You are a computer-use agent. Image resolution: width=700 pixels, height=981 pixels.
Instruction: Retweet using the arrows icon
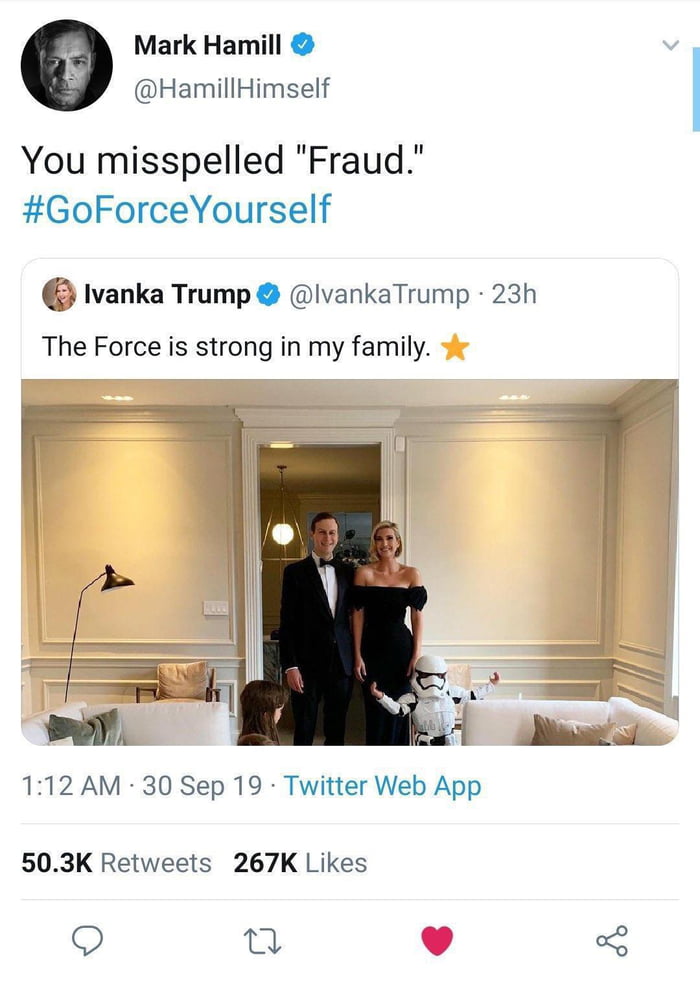262,940
